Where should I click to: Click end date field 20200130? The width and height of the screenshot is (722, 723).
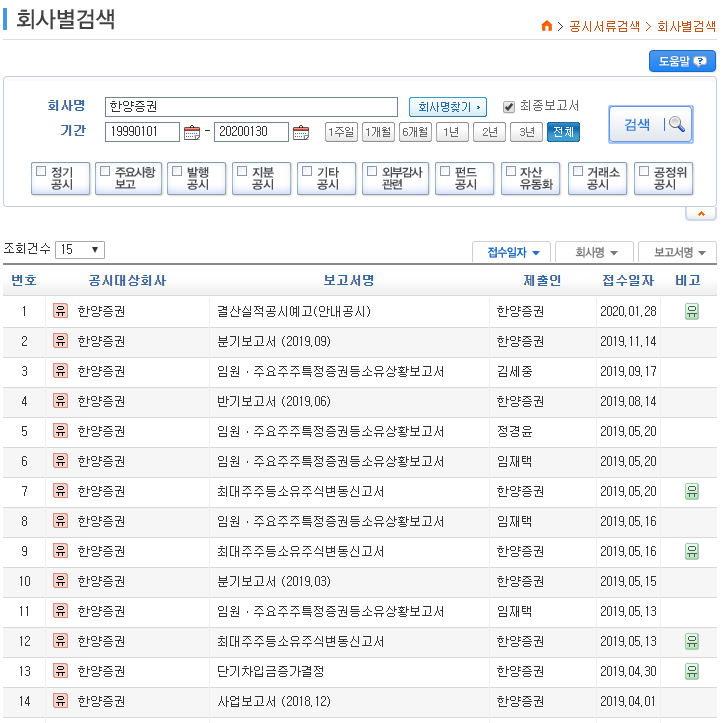(x=251, y=132)
